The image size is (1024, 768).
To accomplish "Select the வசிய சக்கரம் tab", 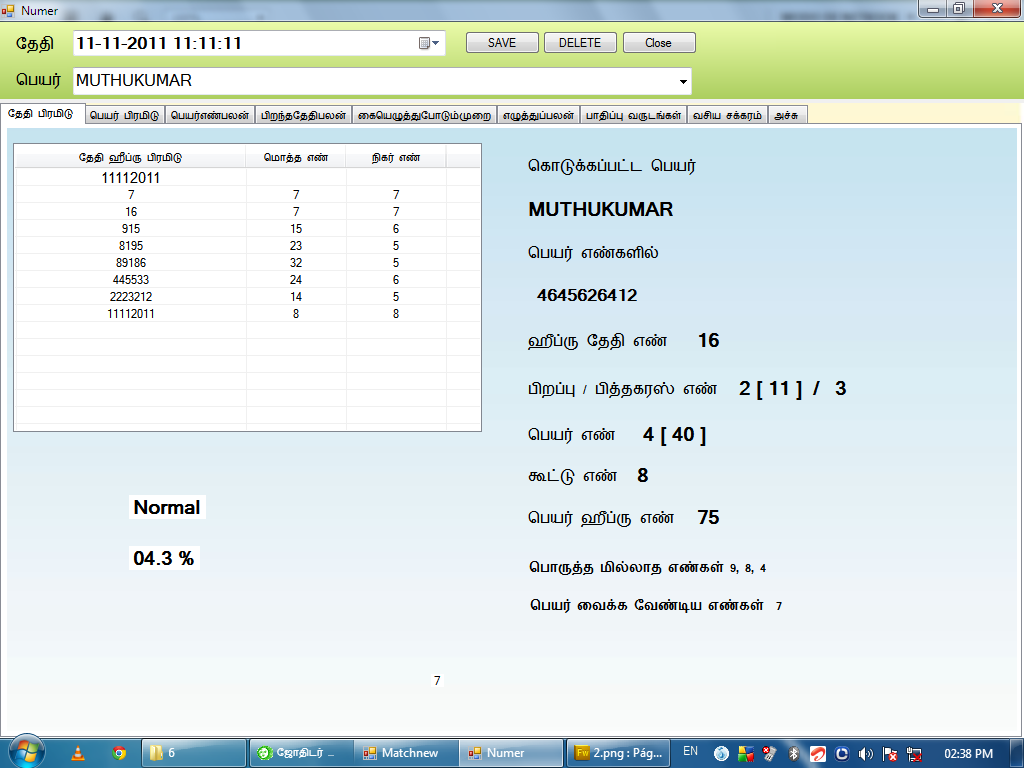I will (726, 115).
